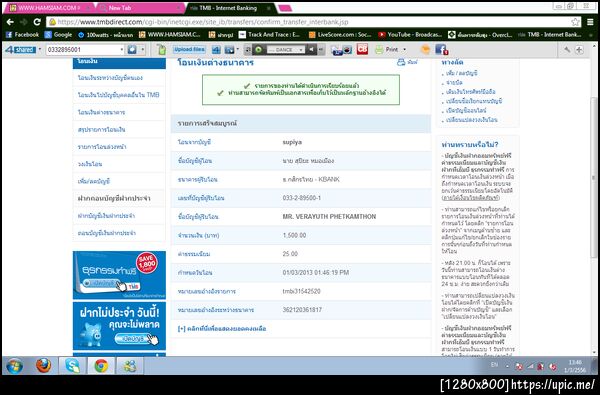Viewport: 600px width, 395px height.
Task: Open the search button options dropdown arrow
Action: coord(143,49)
